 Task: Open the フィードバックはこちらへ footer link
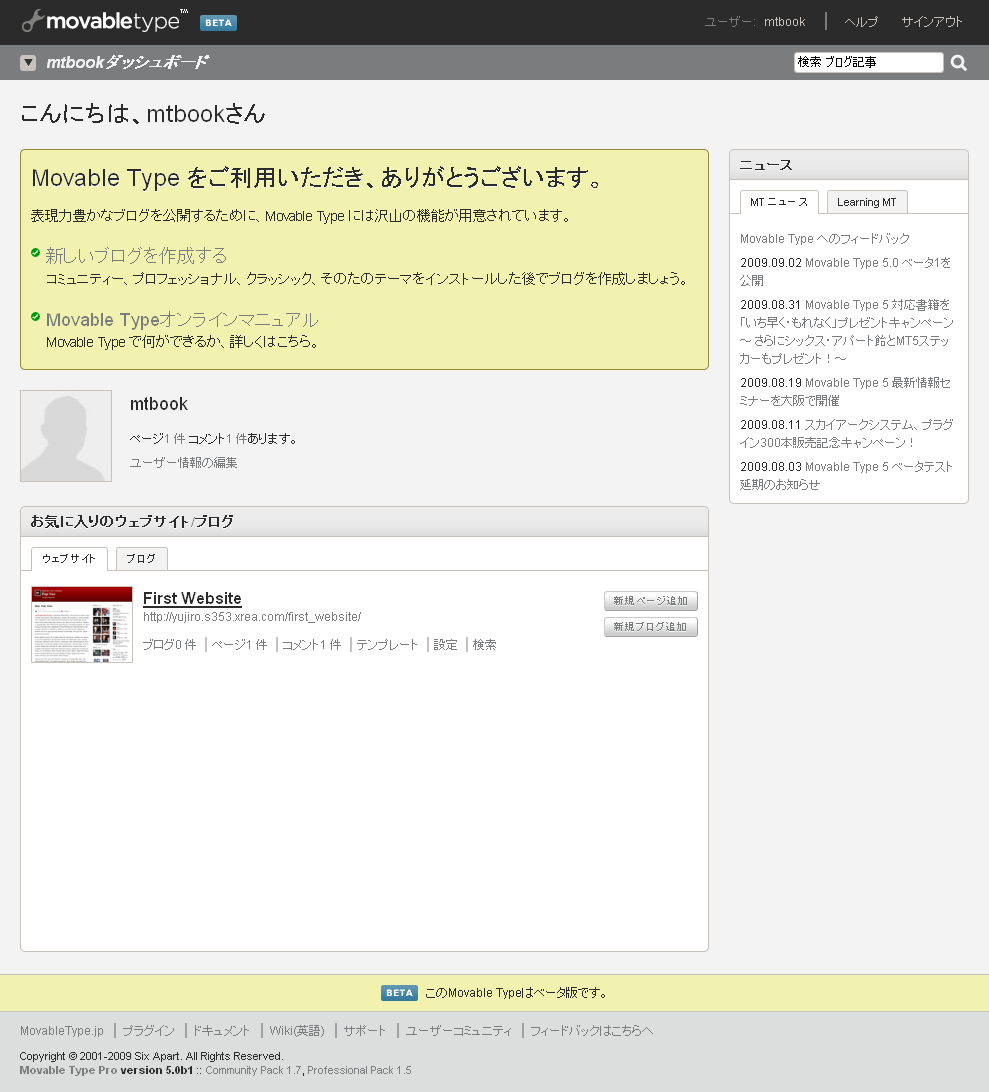tap(591, 1031)
